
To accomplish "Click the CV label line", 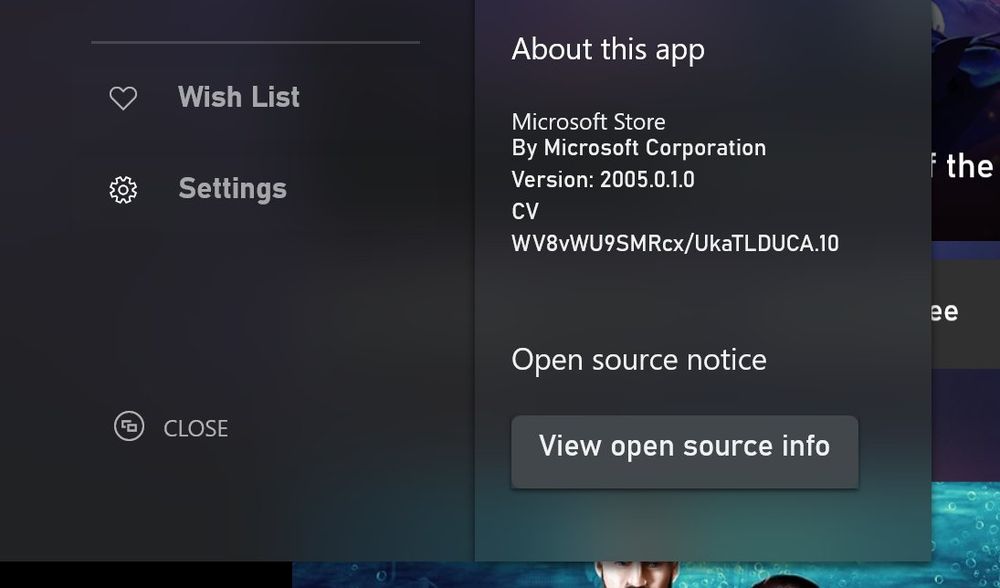I will (x=525, y=212).
